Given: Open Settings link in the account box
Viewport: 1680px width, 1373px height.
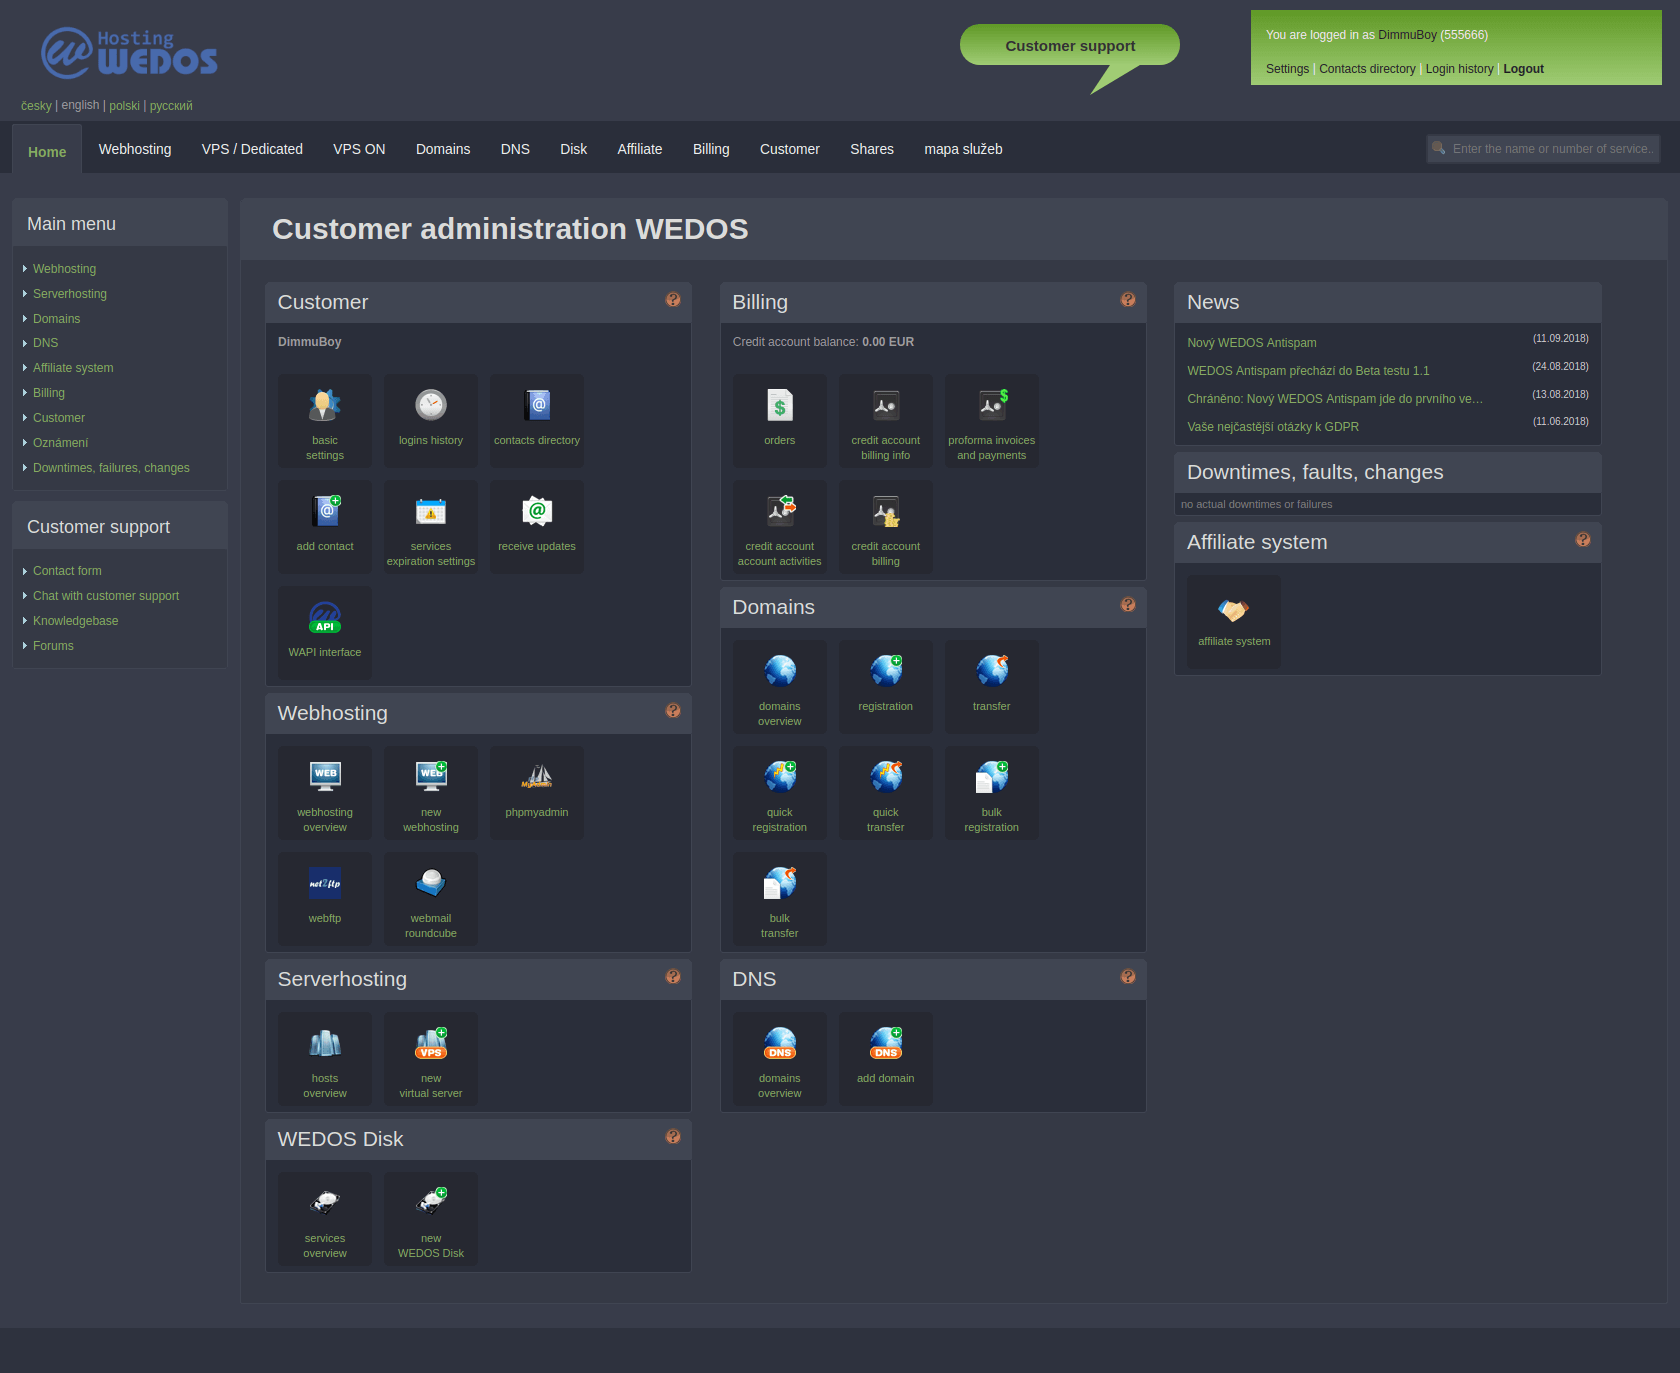Looking at the screenshot, I should (1287, 69).
